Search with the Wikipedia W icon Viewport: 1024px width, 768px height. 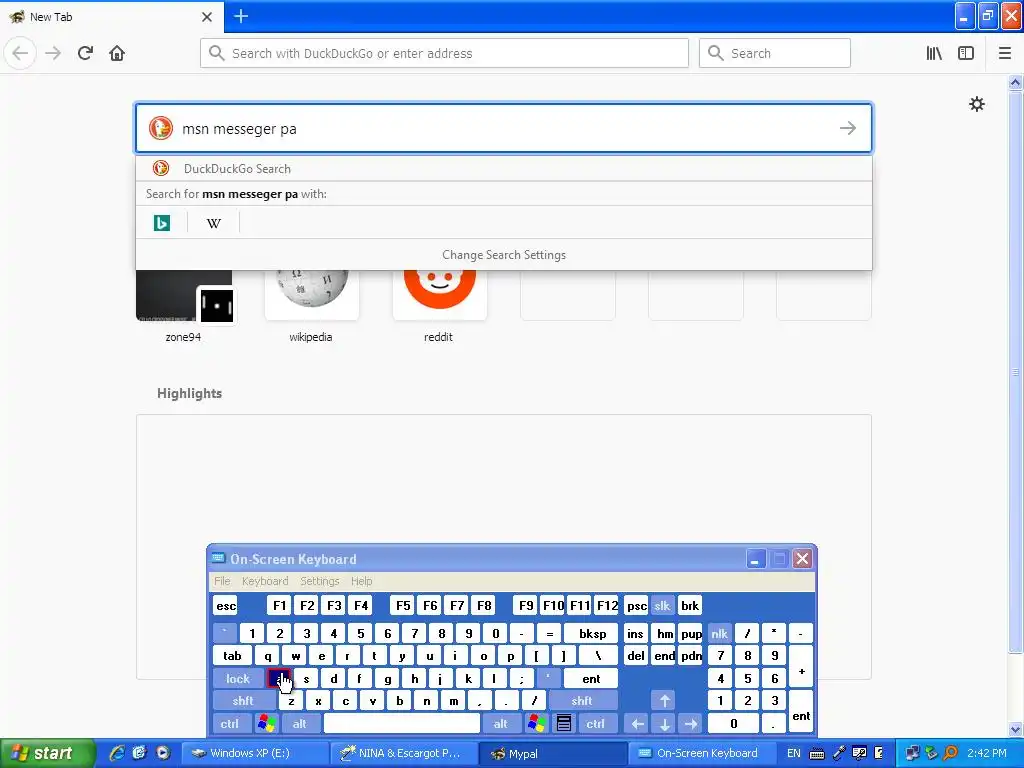tap(214, 223)
